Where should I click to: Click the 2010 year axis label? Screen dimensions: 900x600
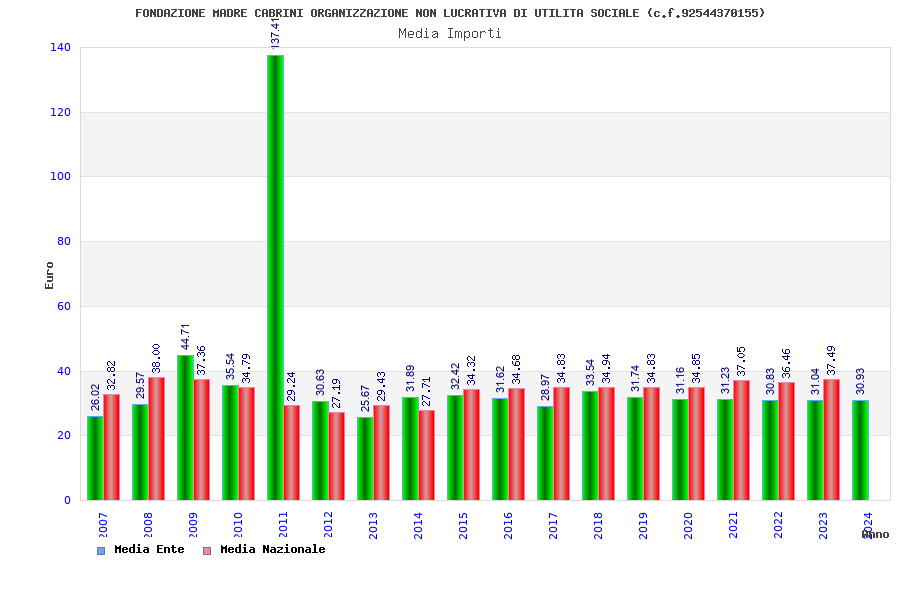pyautogui.click(x=238, y=525)
